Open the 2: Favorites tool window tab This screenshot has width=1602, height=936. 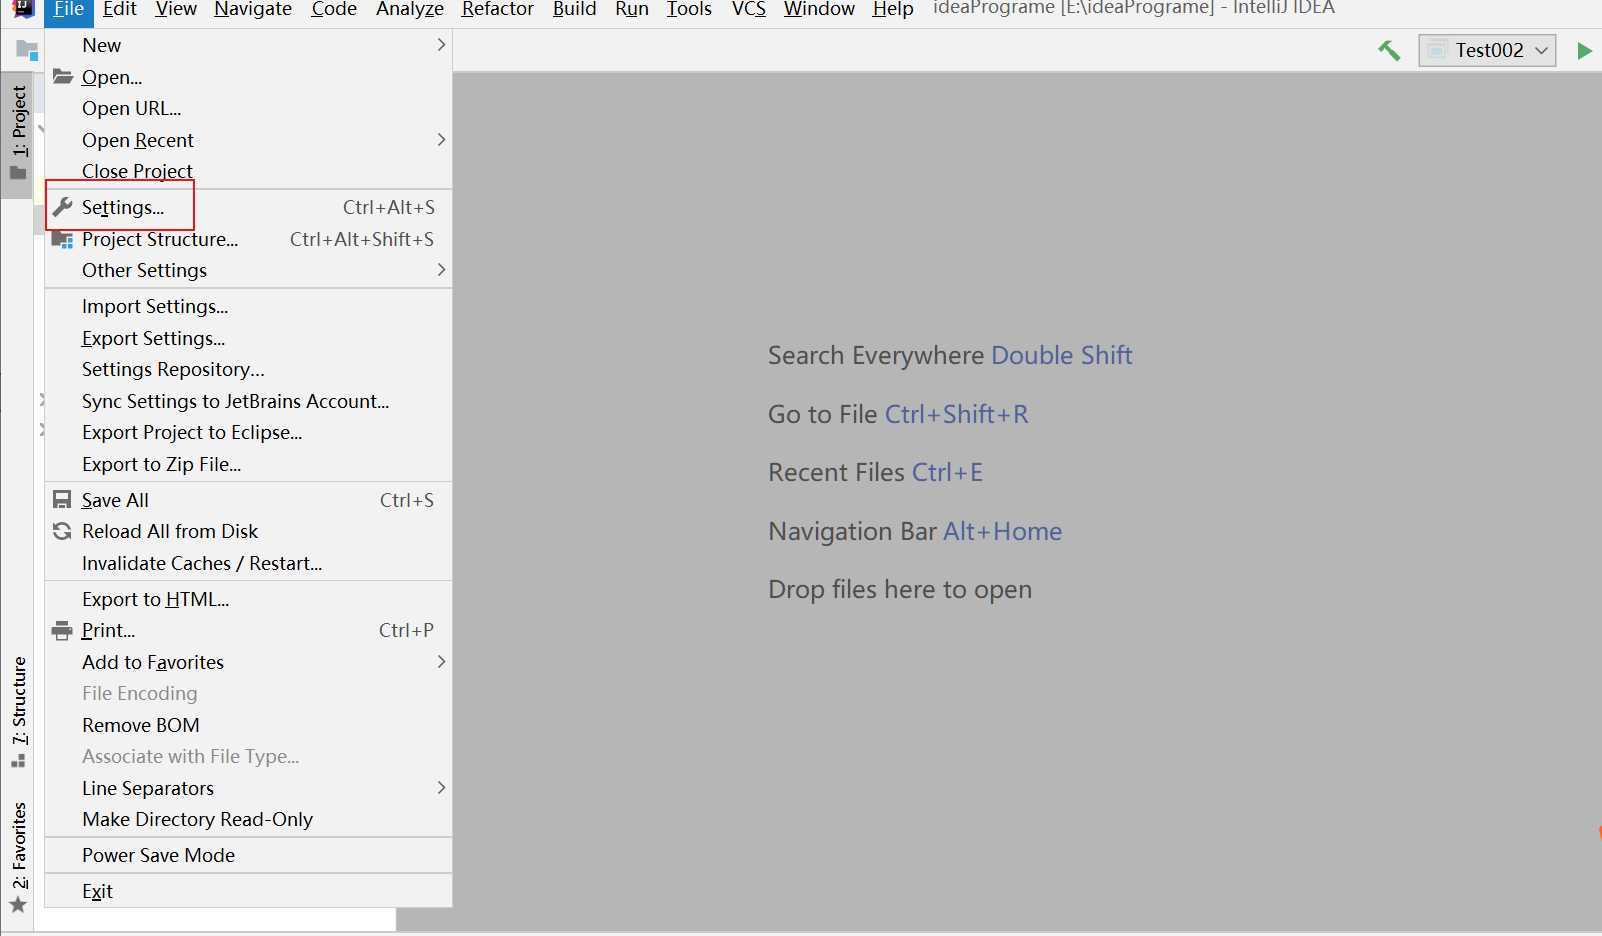(18, 857)
